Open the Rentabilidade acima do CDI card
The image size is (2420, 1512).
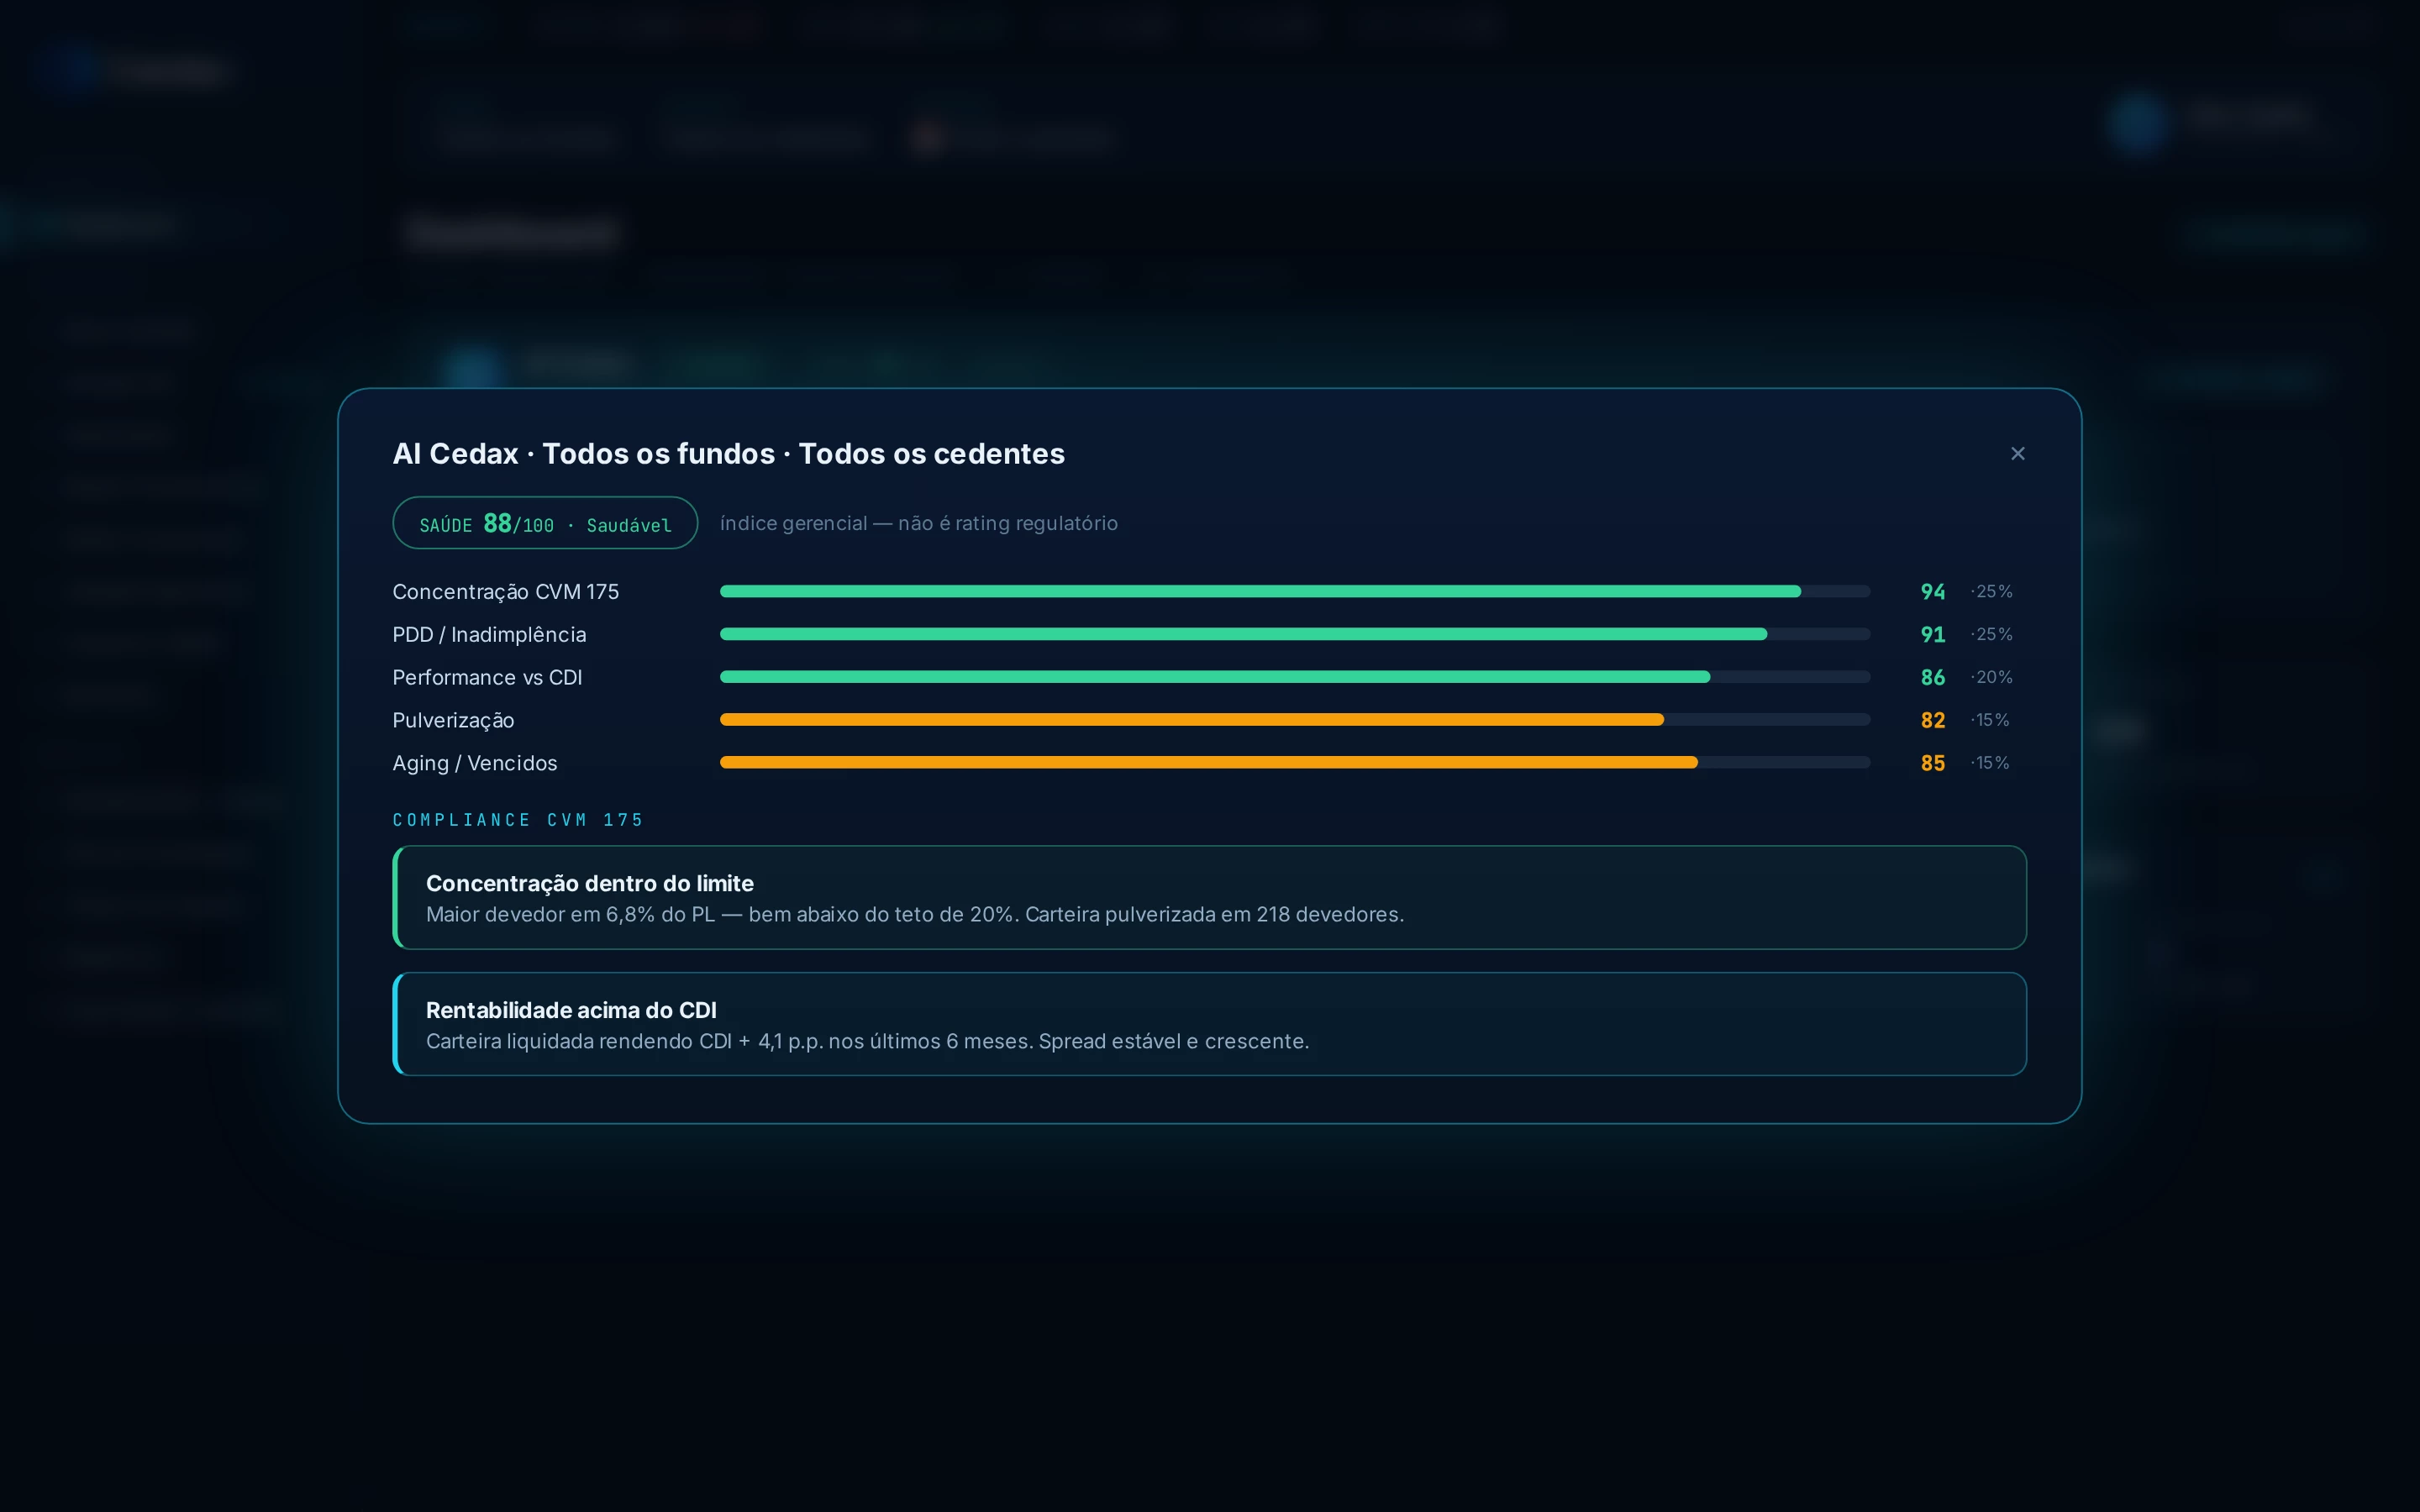(x=1210, y=1024)
